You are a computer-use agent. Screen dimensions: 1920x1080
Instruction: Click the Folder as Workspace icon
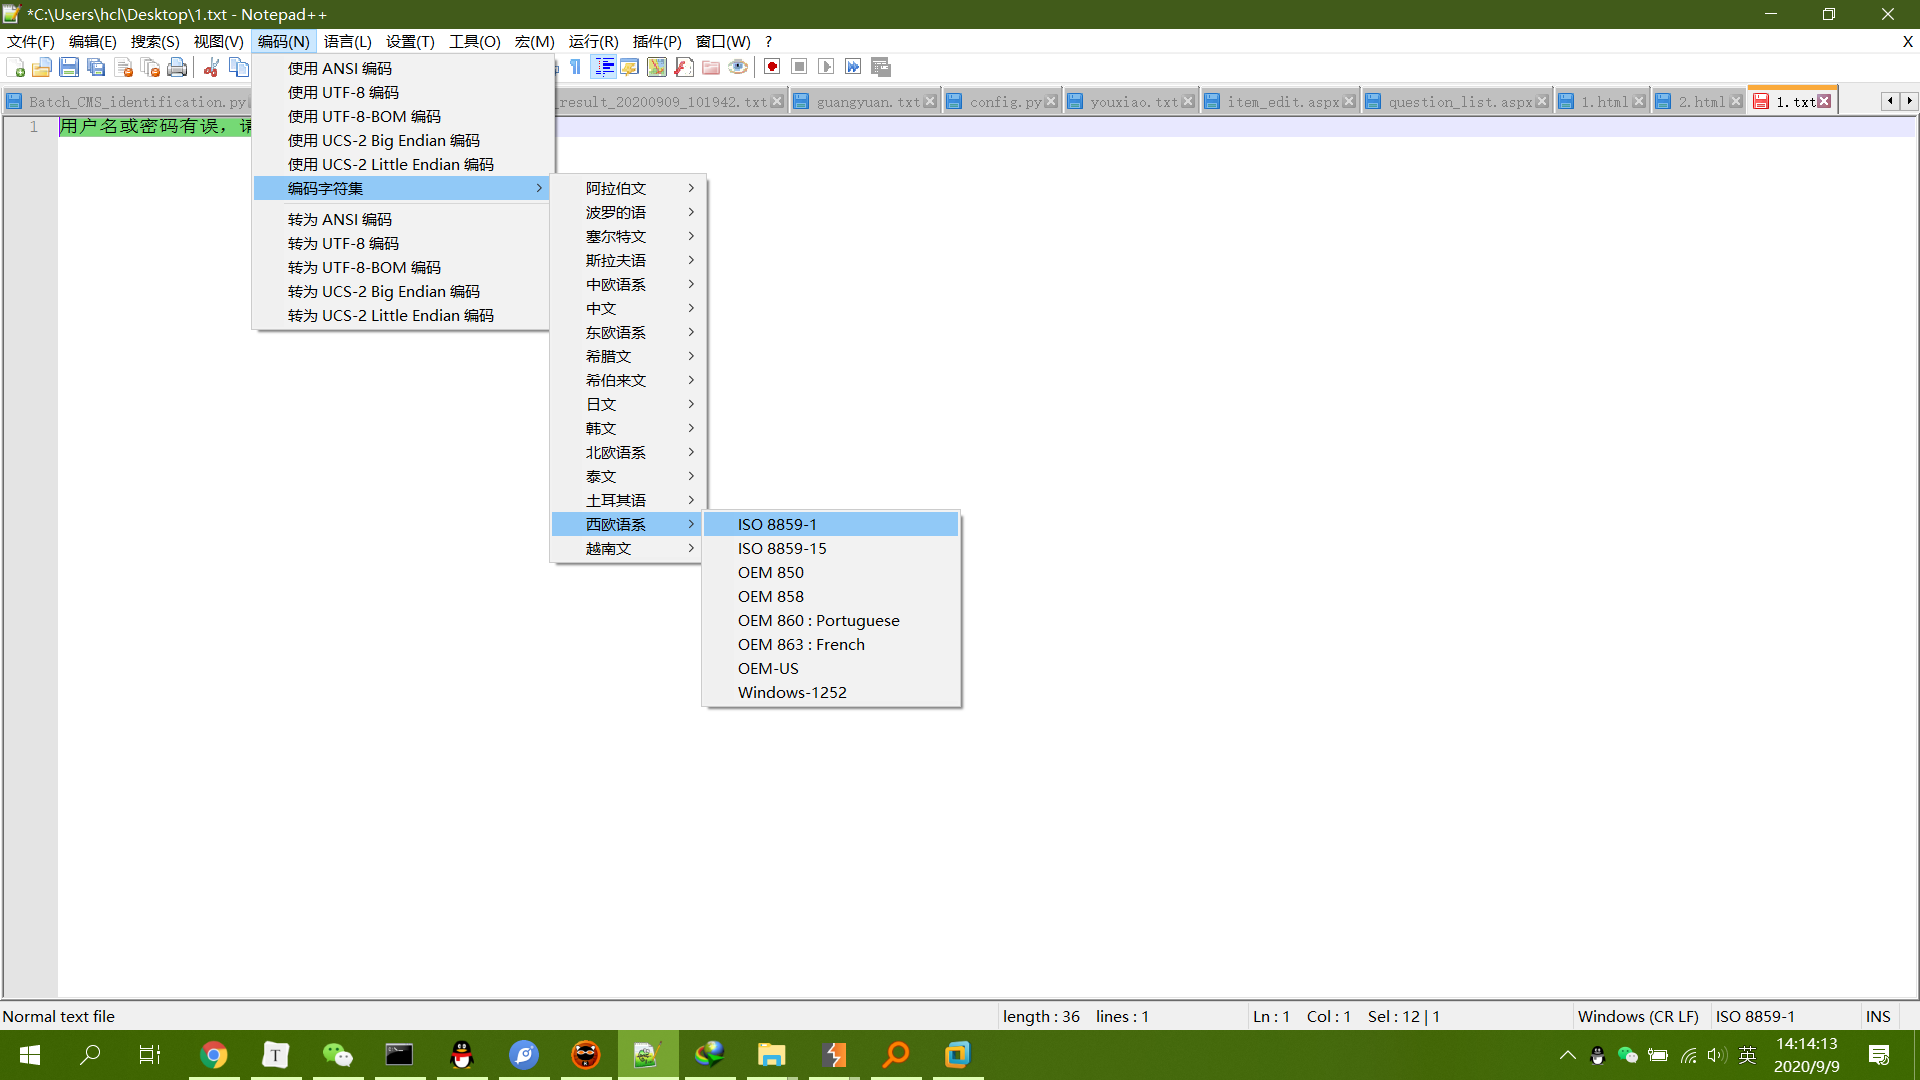[x=711, y=67]
